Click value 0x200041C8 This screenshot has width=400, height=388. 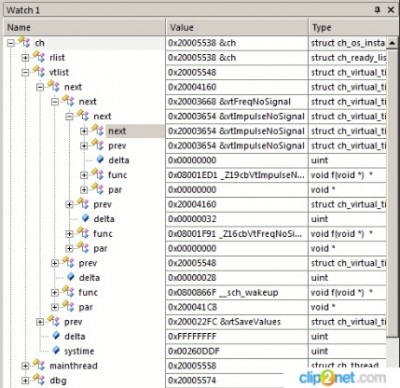(192, 307)
